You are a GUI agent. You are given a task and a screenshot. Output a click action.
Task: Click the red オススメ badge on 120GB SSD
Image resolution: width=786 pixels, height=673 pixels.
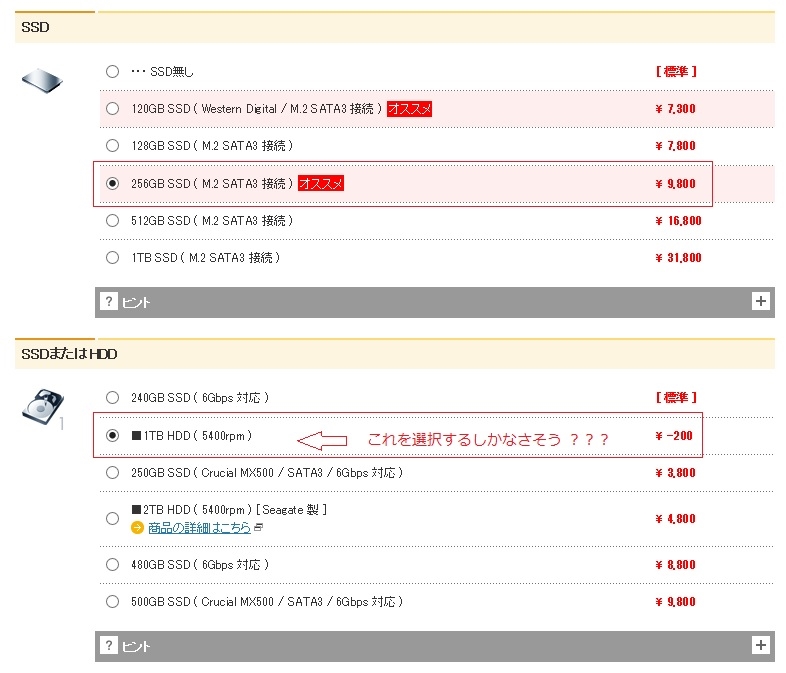tap(410, 109)
